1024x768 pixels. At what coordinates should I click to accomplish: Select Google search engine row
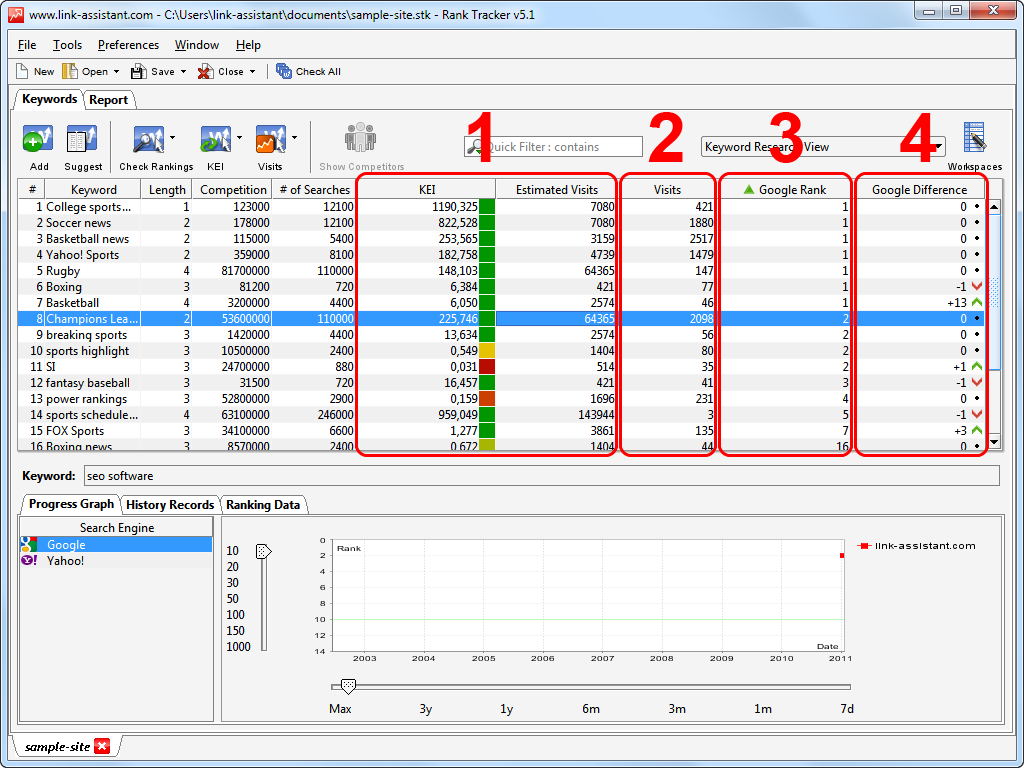tap(116, 545)
